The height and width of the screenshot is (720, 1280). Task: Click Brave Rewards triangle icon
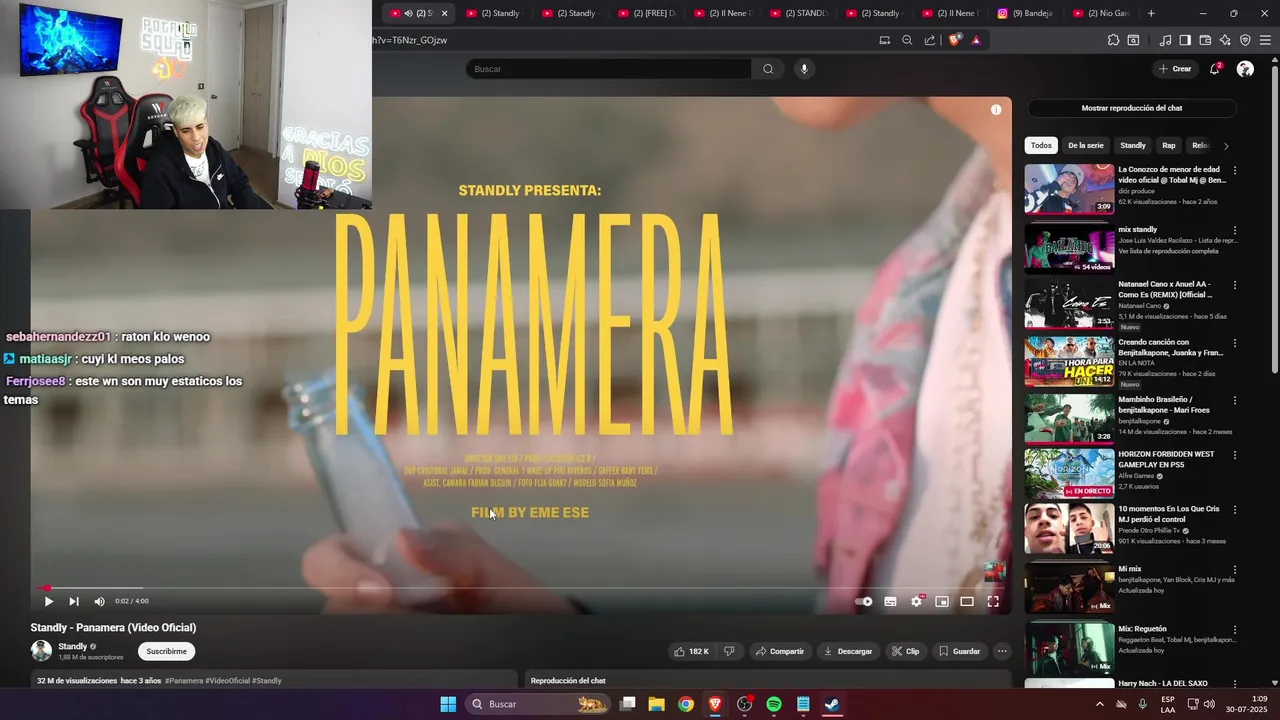(x=976, y=40)
